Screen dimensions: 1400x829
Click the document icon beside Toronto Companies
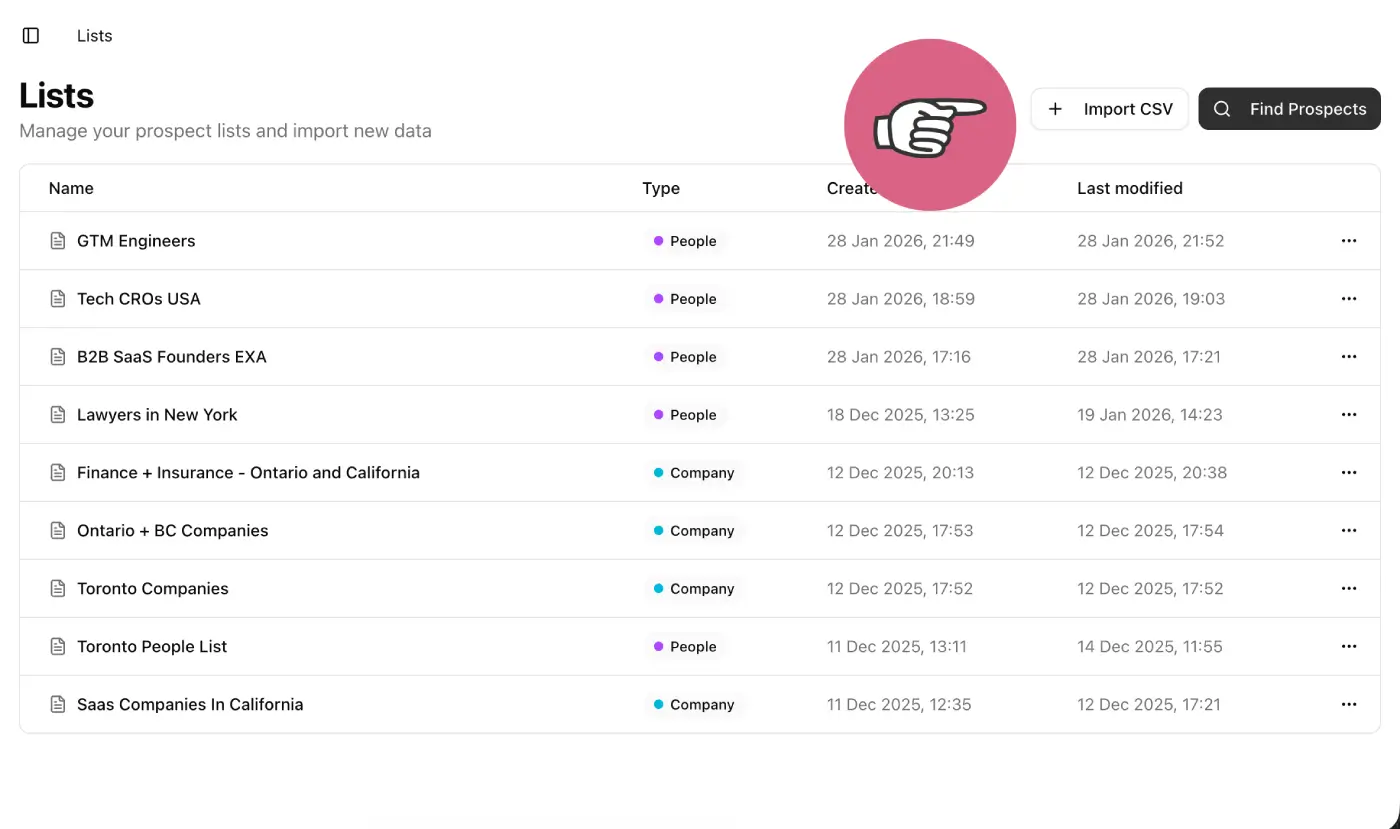58,589
